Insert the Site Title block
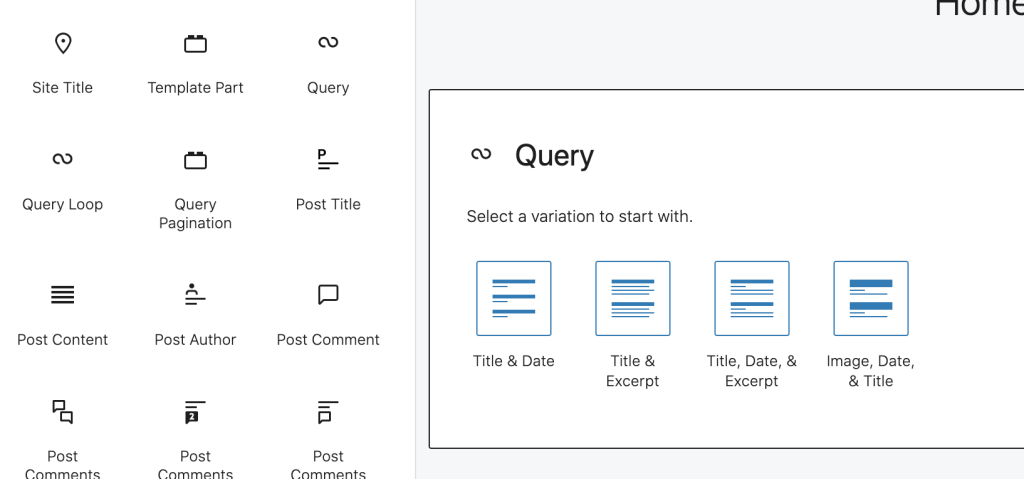This screenshot has width=1024, height=479. pos(62,62)
